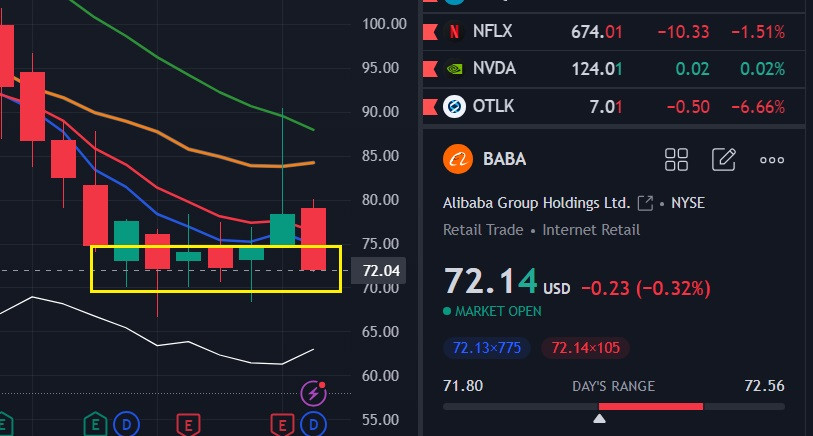This screenshot has height=436, width=813.
Task: Click the fully visible green E earnings marker
Action: pyautogui.click(x=95, y=425)
